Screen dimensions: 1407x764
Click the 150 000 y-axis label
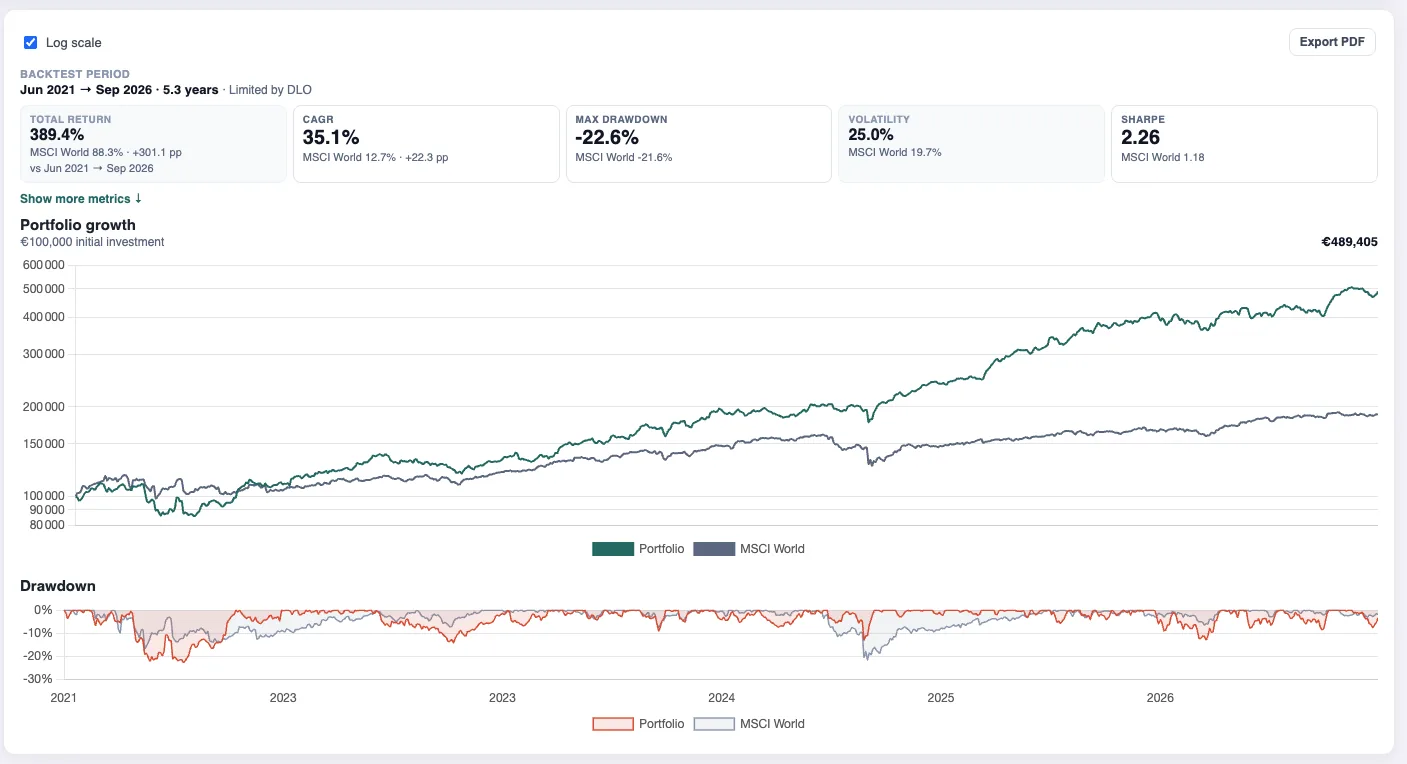tap(42, 444)
